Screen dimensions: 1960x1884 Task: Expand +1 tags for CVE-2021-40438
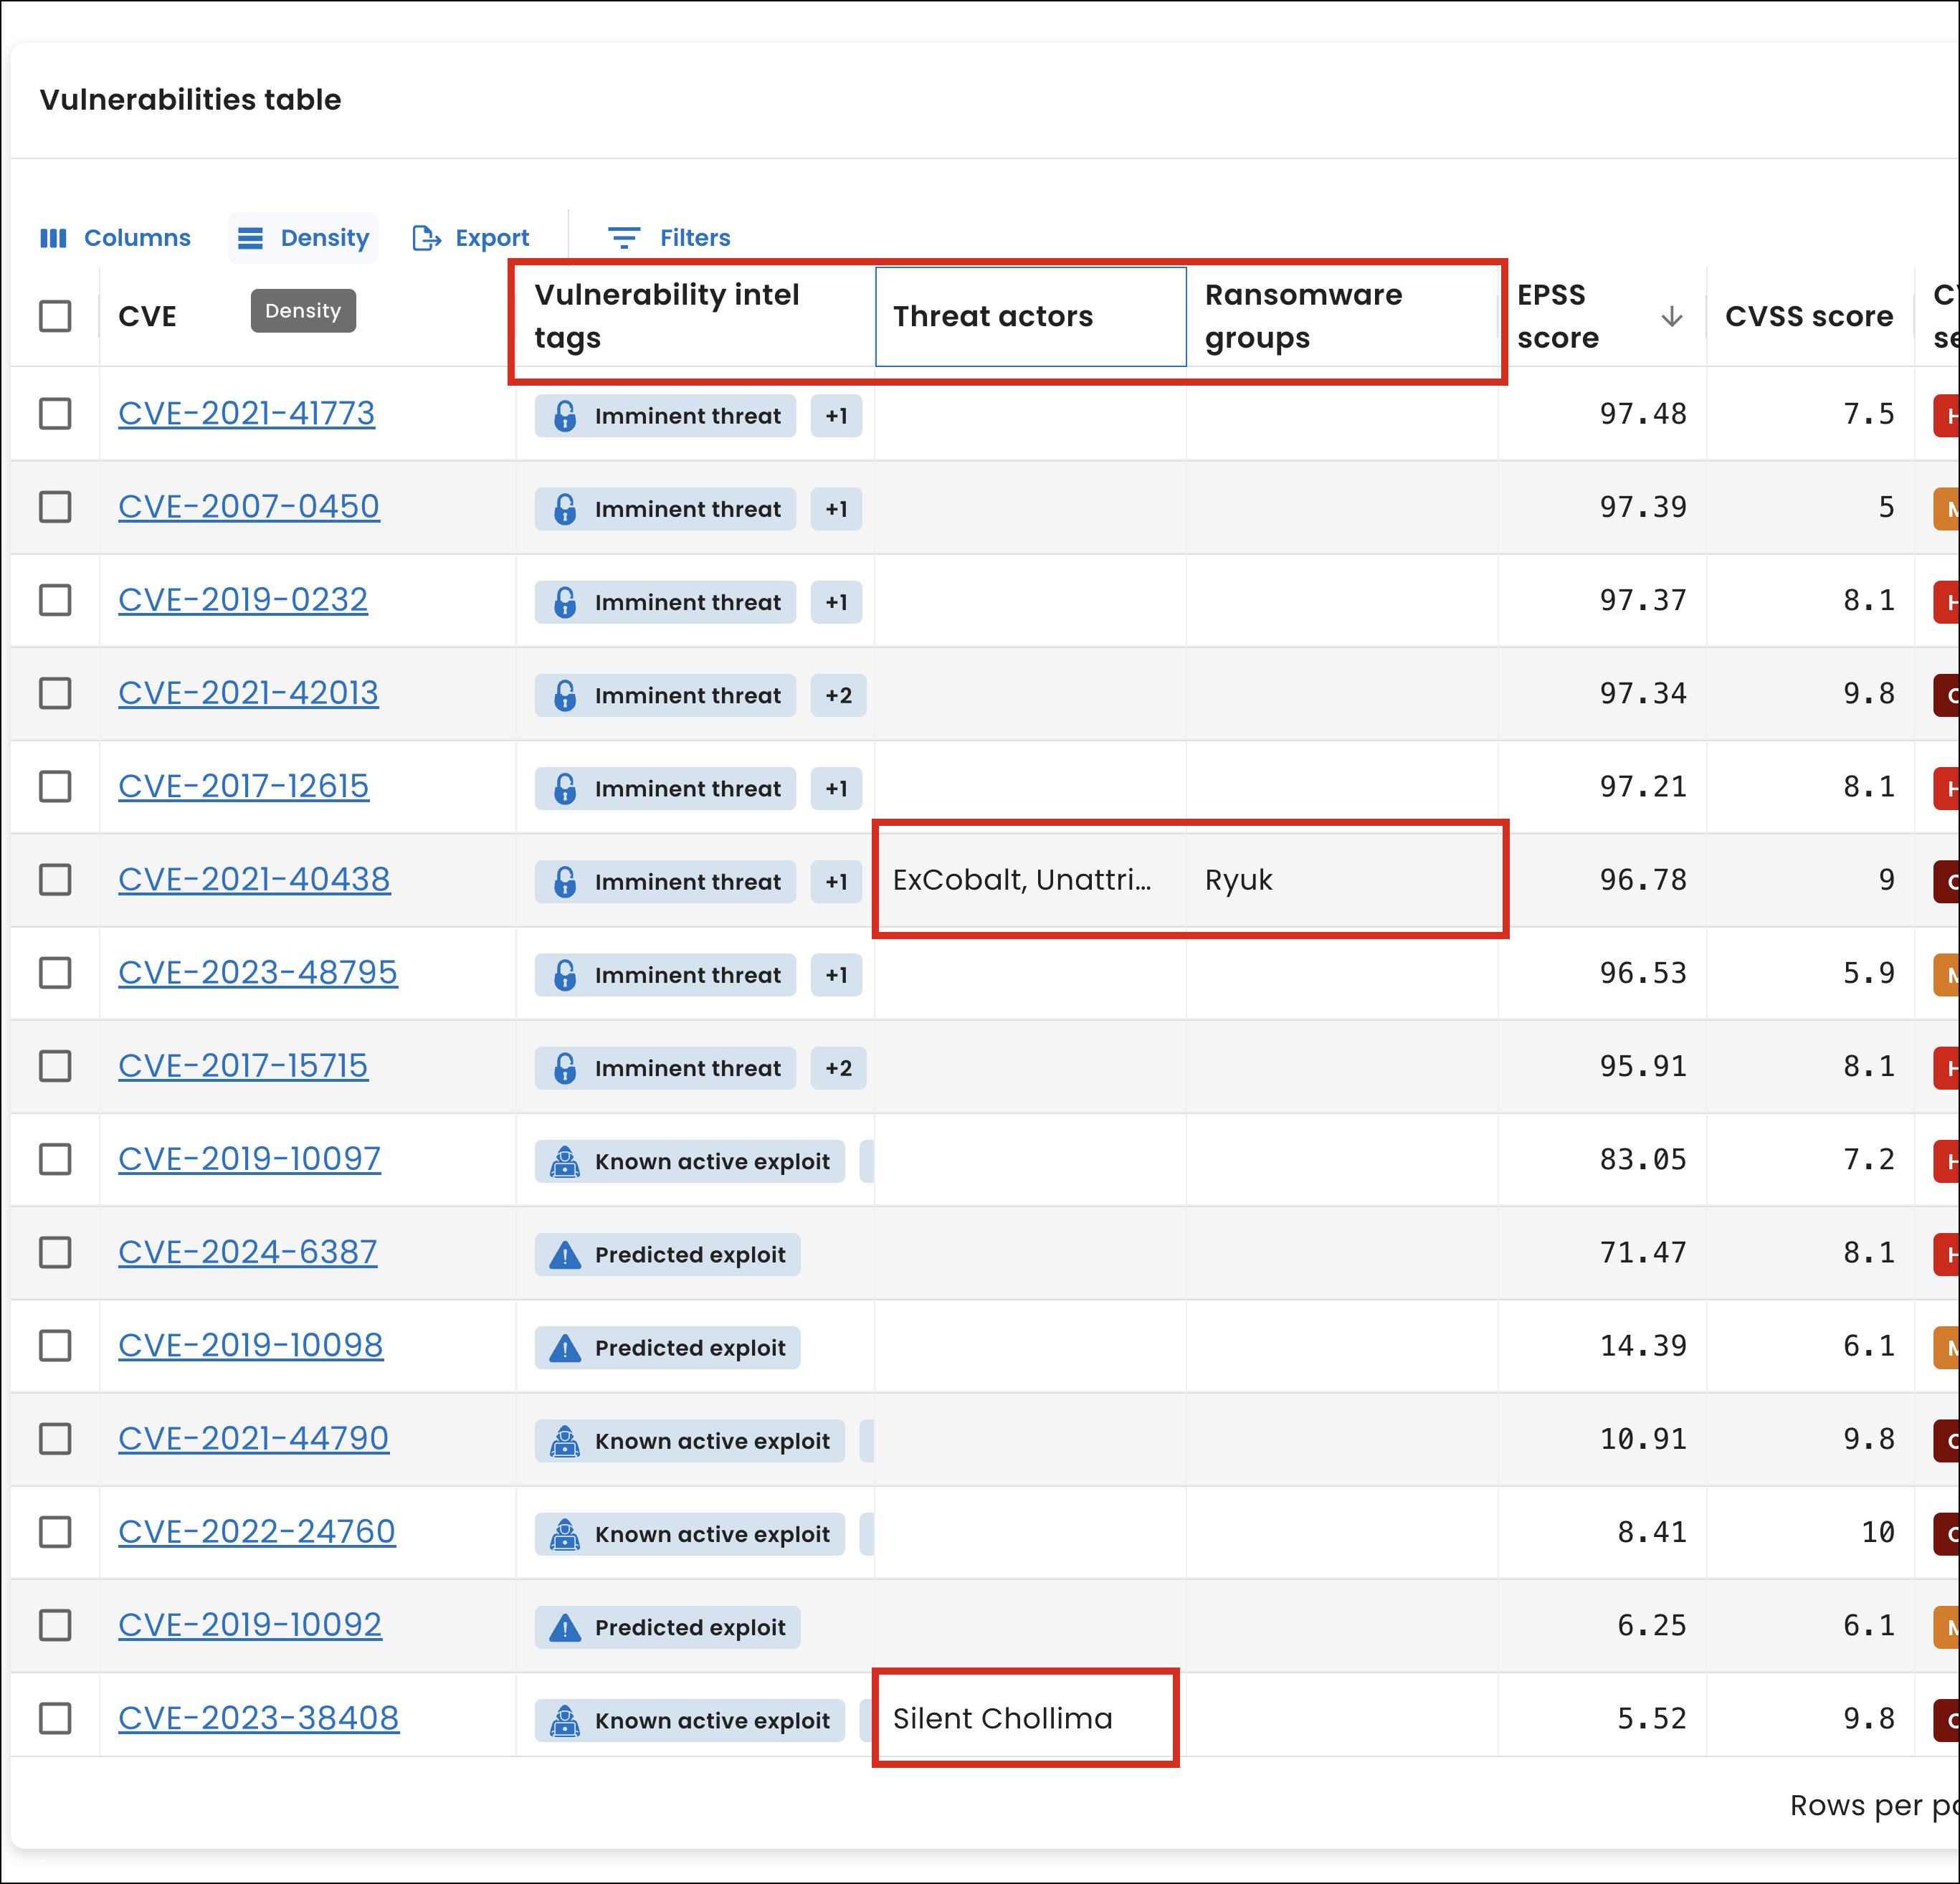tap(836, 882)
